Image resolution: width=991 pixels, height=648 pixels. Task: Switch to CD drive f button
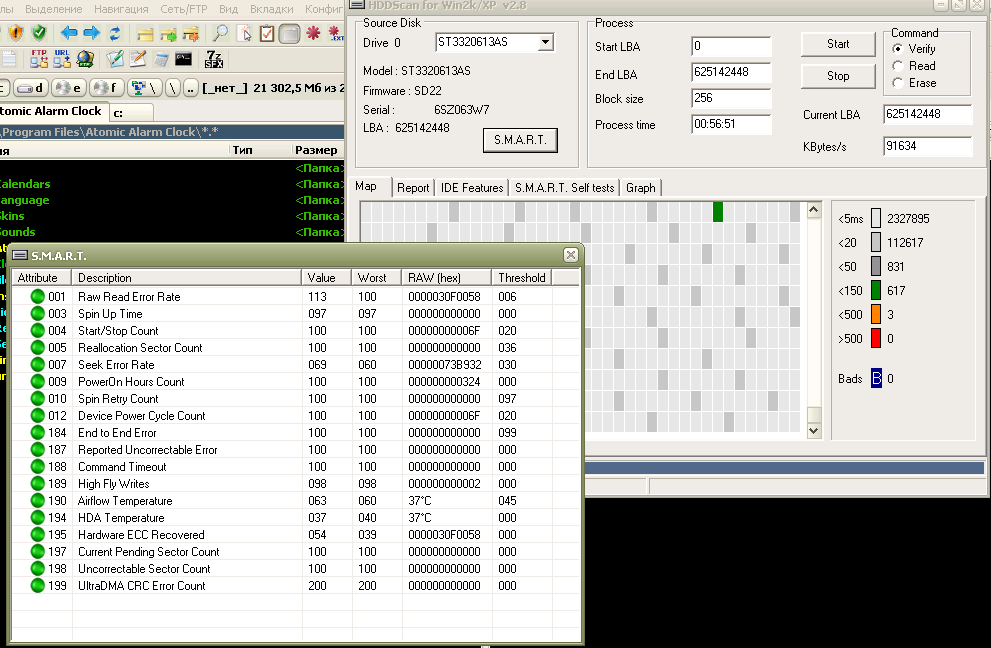click(x=106, y=88)
